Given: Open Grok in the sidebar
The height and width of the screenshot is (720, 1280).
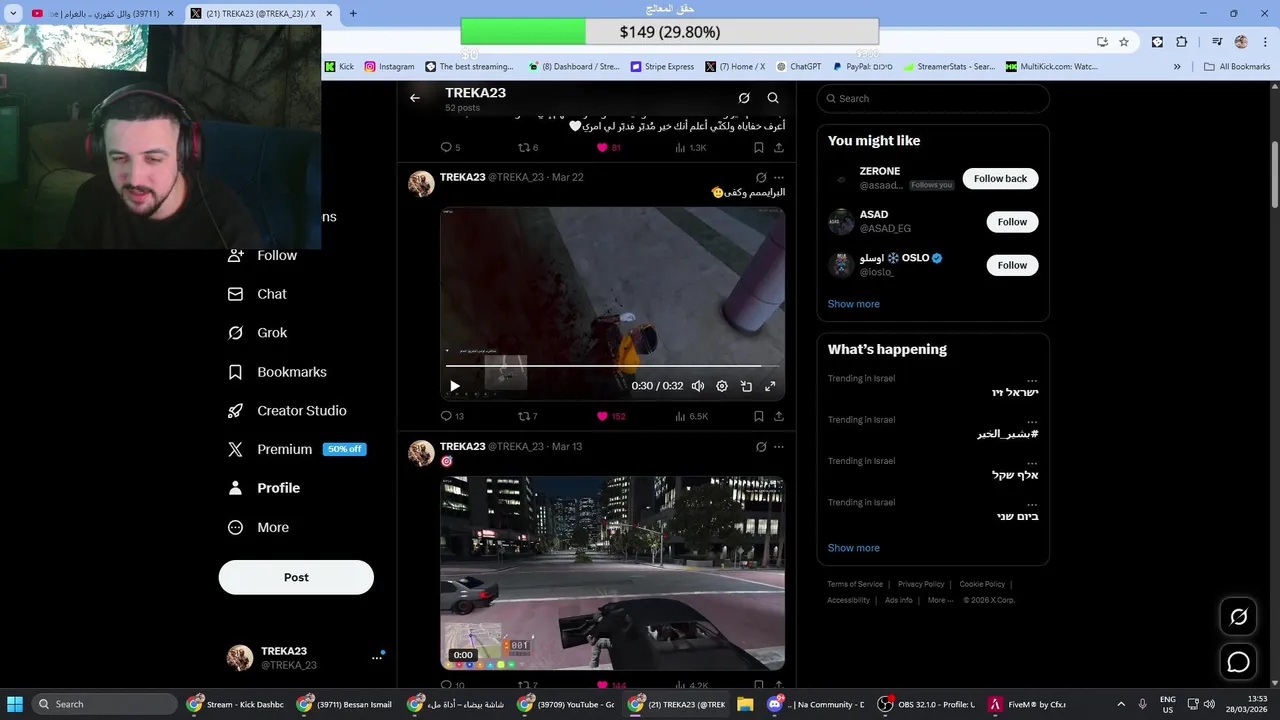Looking at the screenshot, I should point(257,333).
